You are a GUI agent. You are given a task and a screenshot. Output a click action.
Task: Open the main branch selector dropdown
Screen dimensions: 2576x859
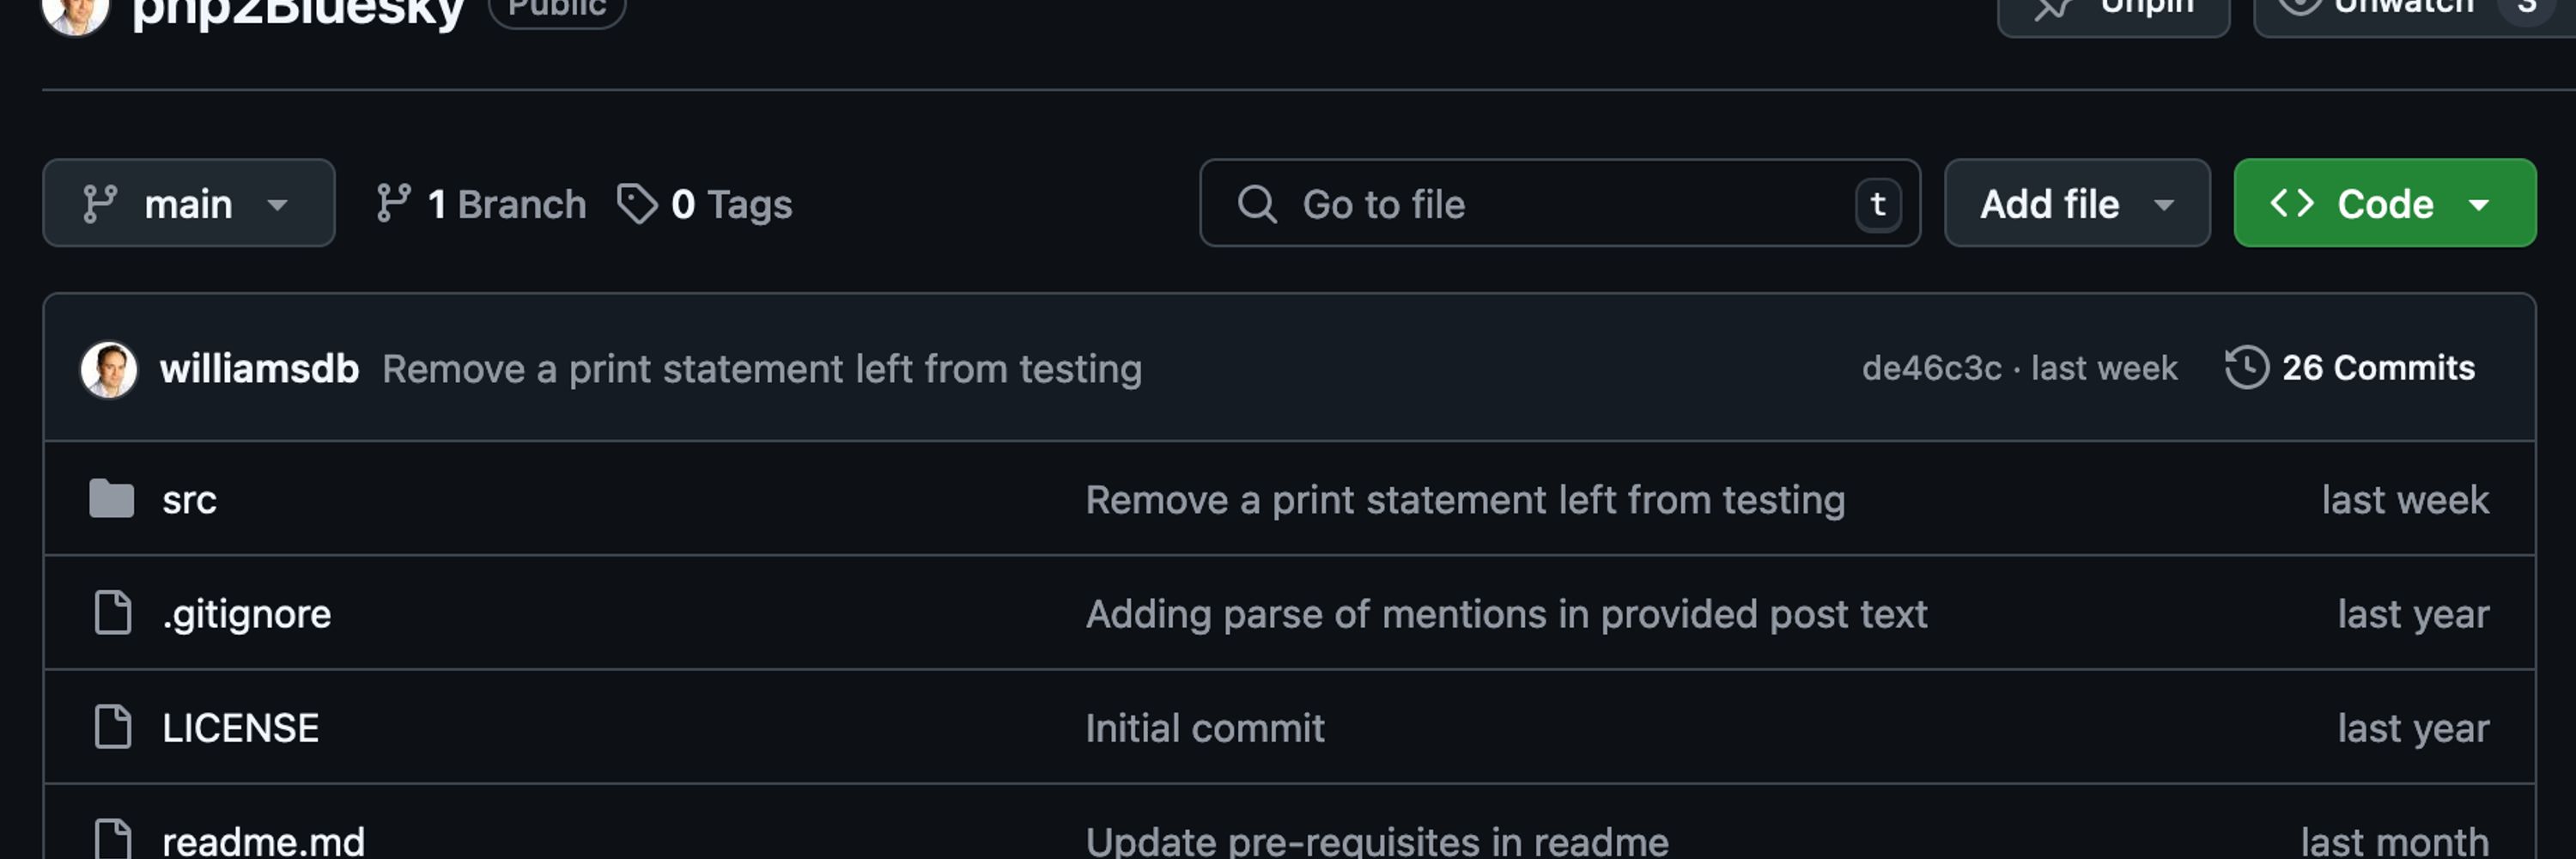[188, 203]
